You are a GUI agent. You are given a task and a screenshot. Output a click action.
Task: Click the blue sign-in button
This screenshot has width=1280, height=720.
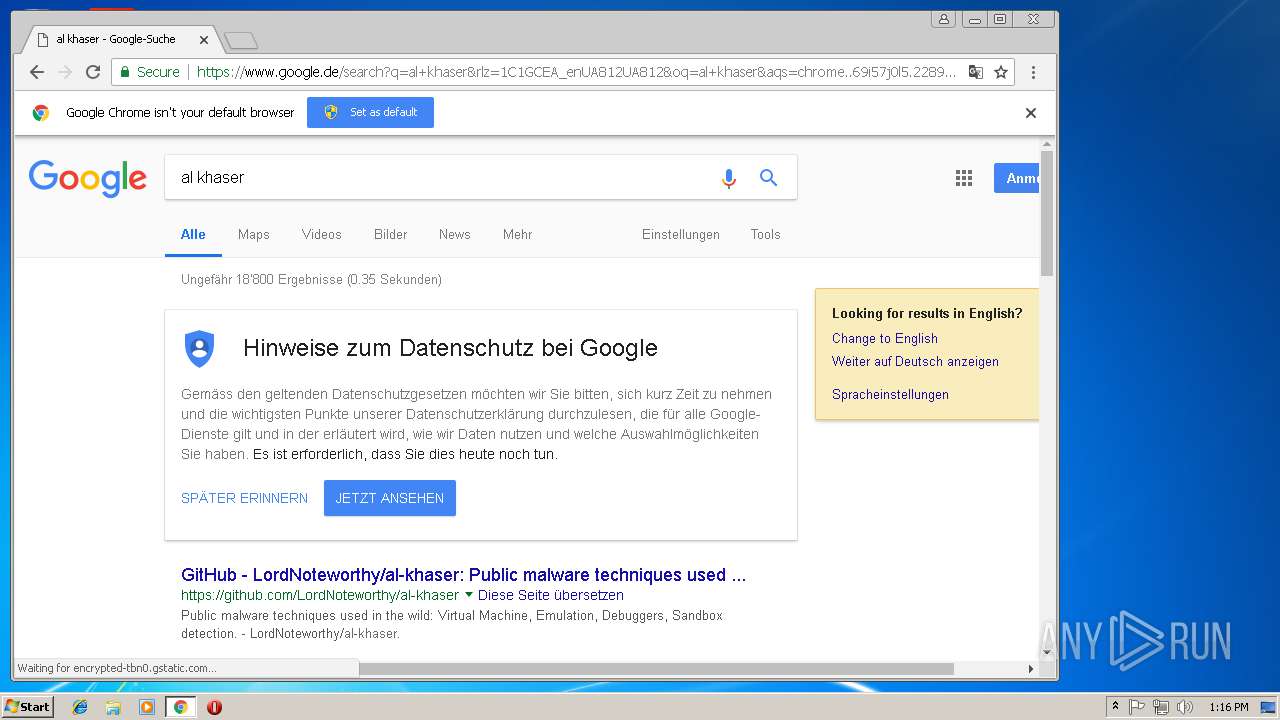click(x=1017, y=178)
